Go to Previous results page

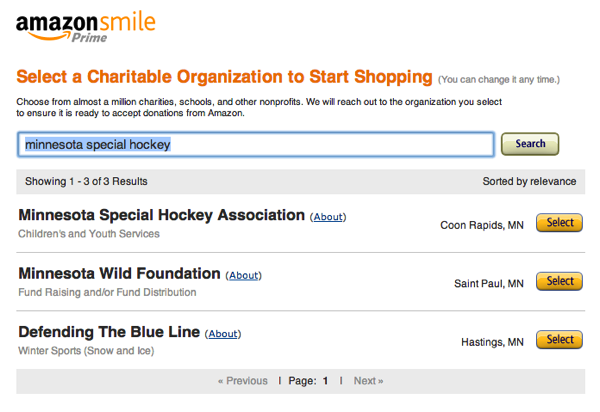click(243, 381)
